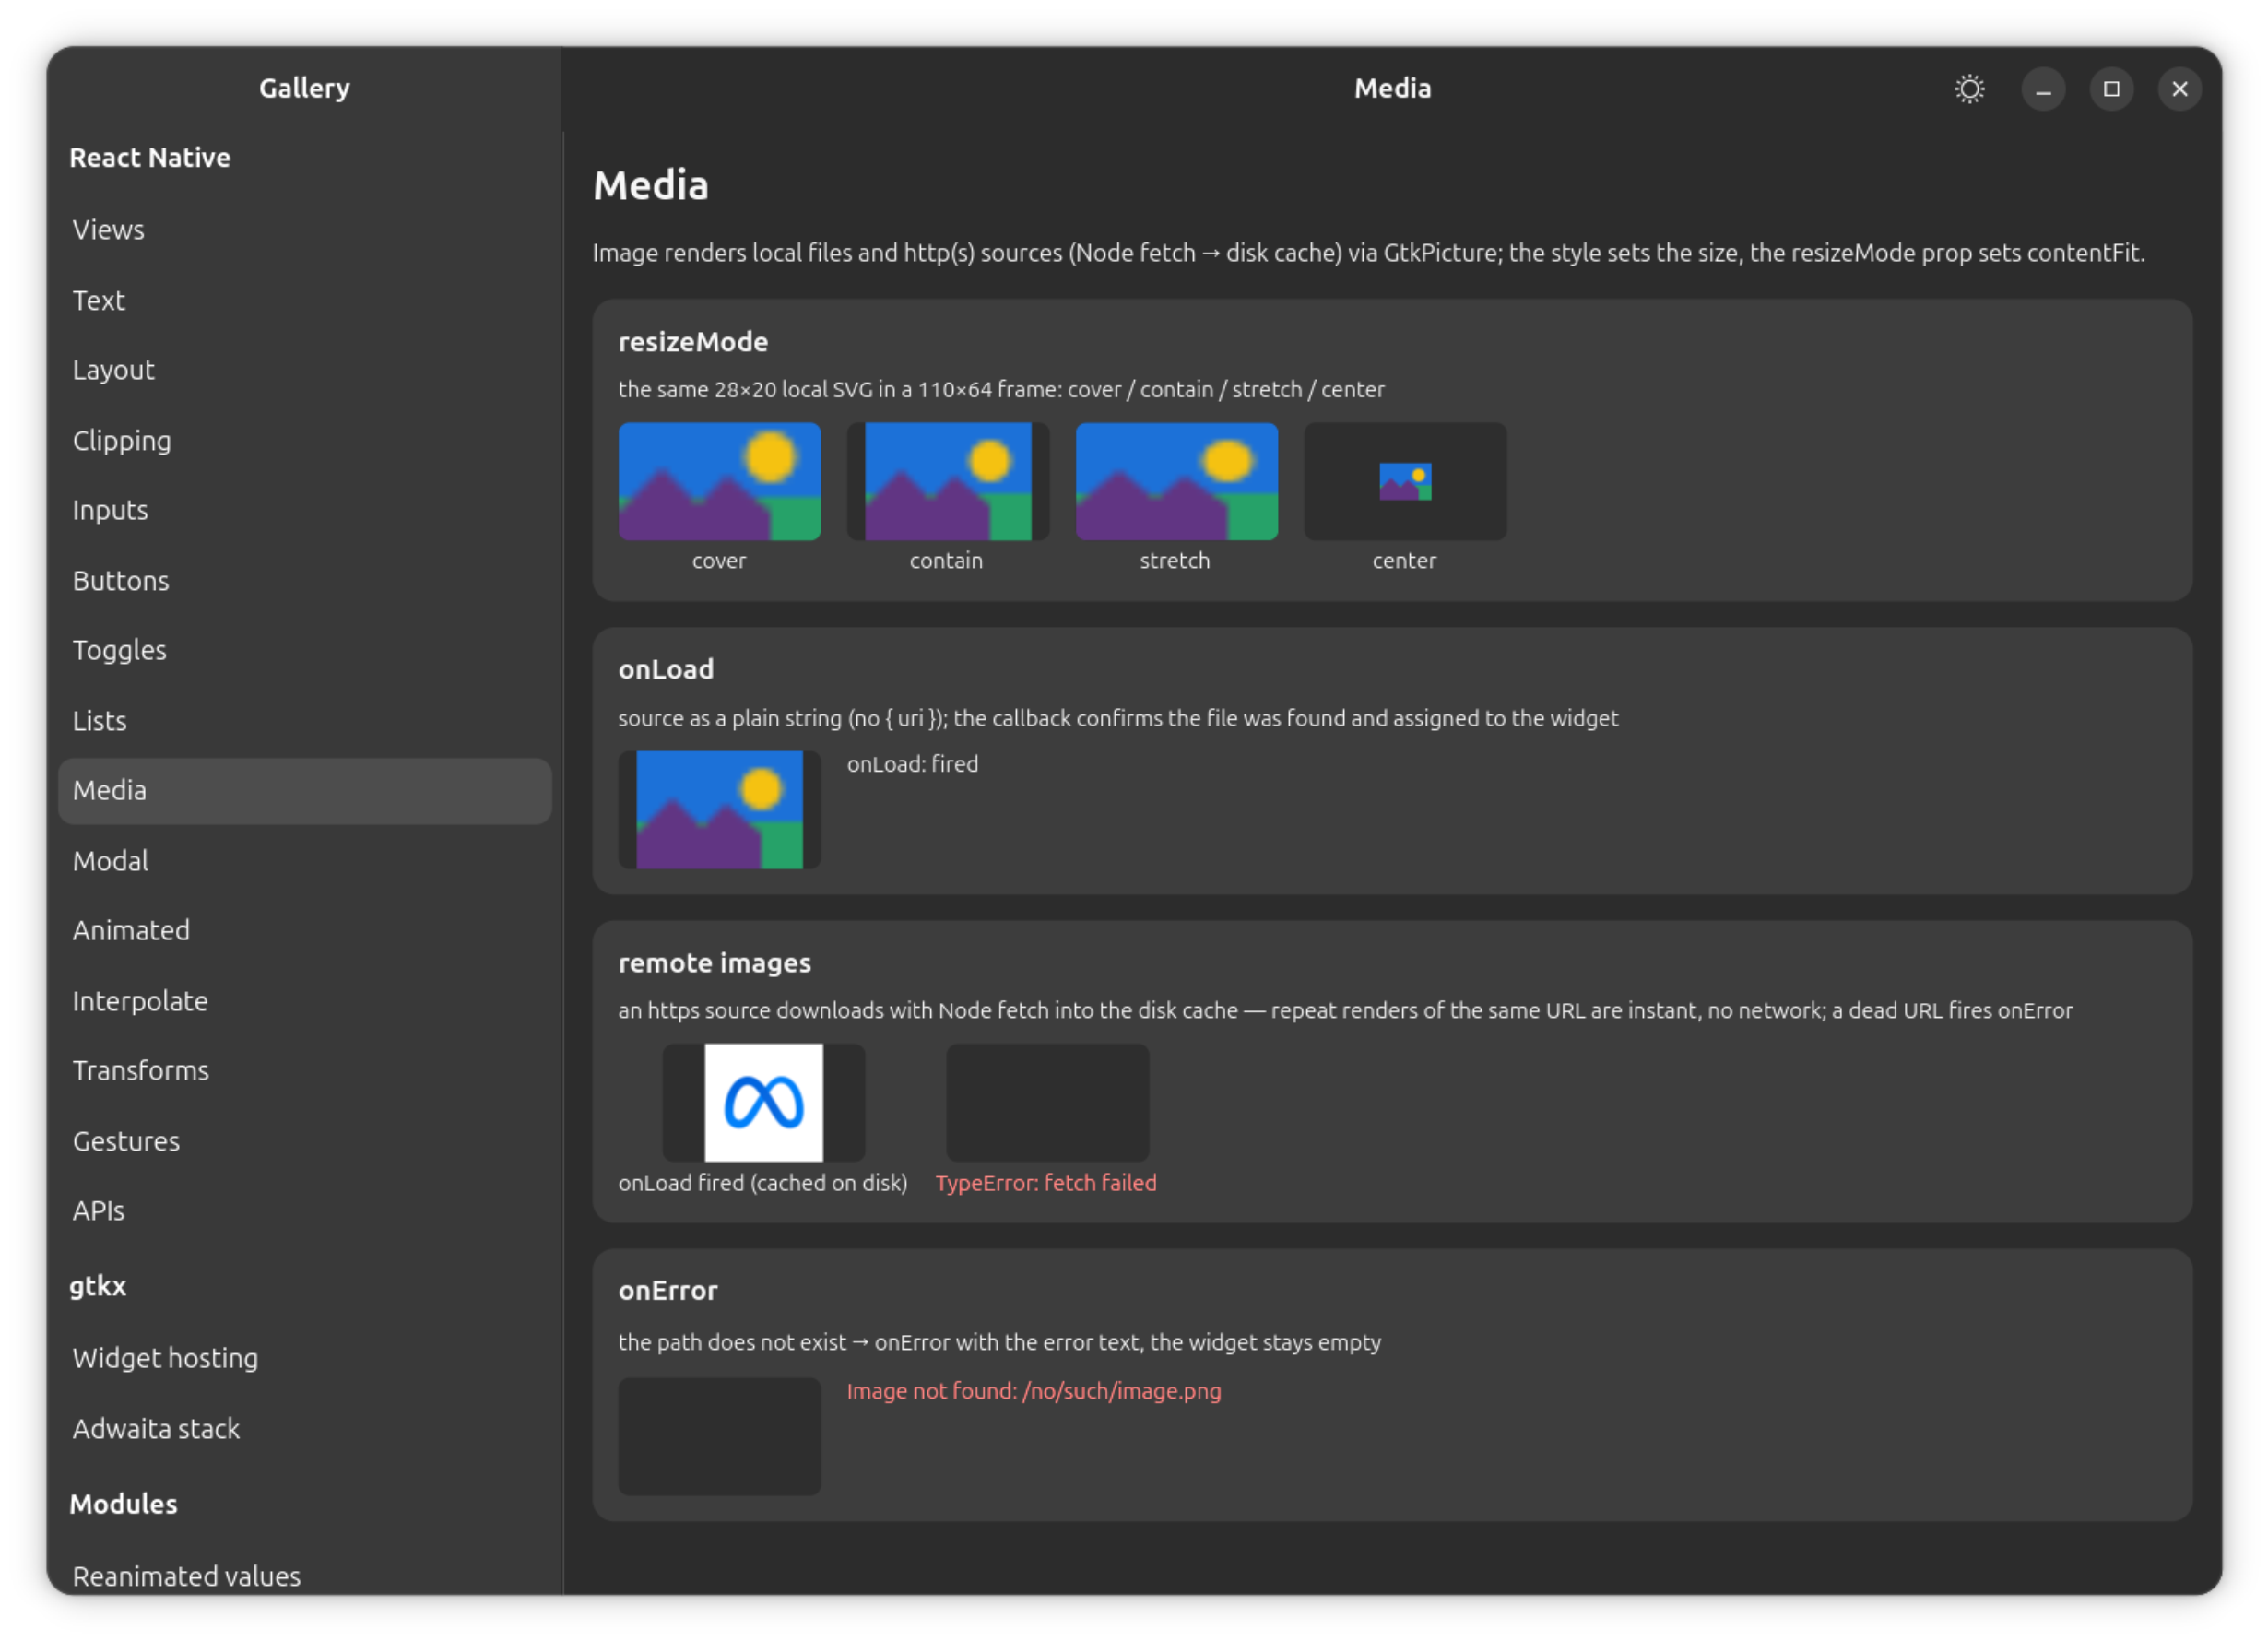Open Widget hosting under gtkx

click(x=305, y=1358)
